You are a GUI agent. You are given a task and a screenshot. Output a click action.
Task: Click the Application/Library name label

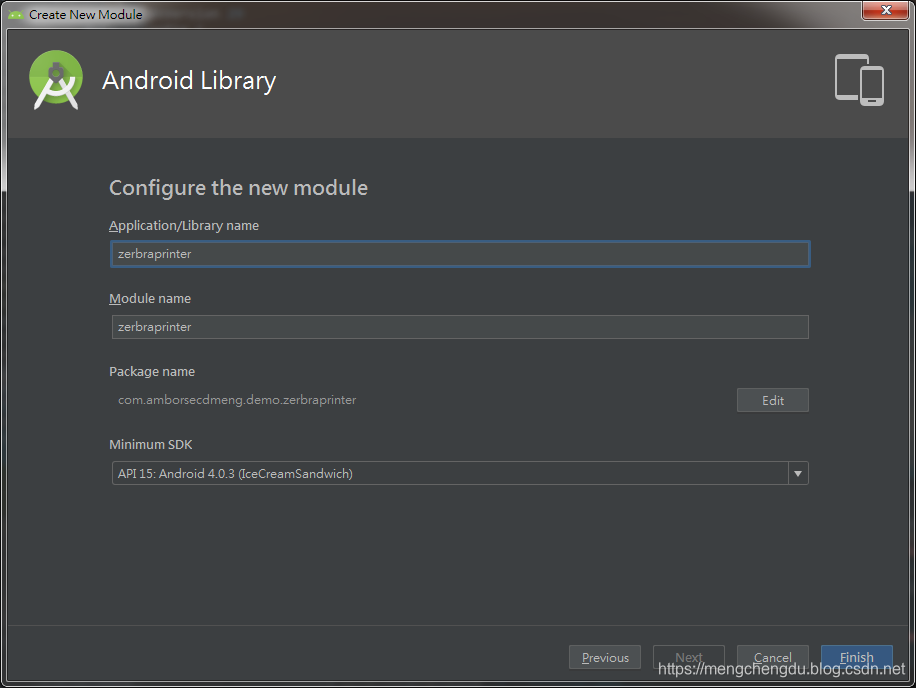point(184,225)
